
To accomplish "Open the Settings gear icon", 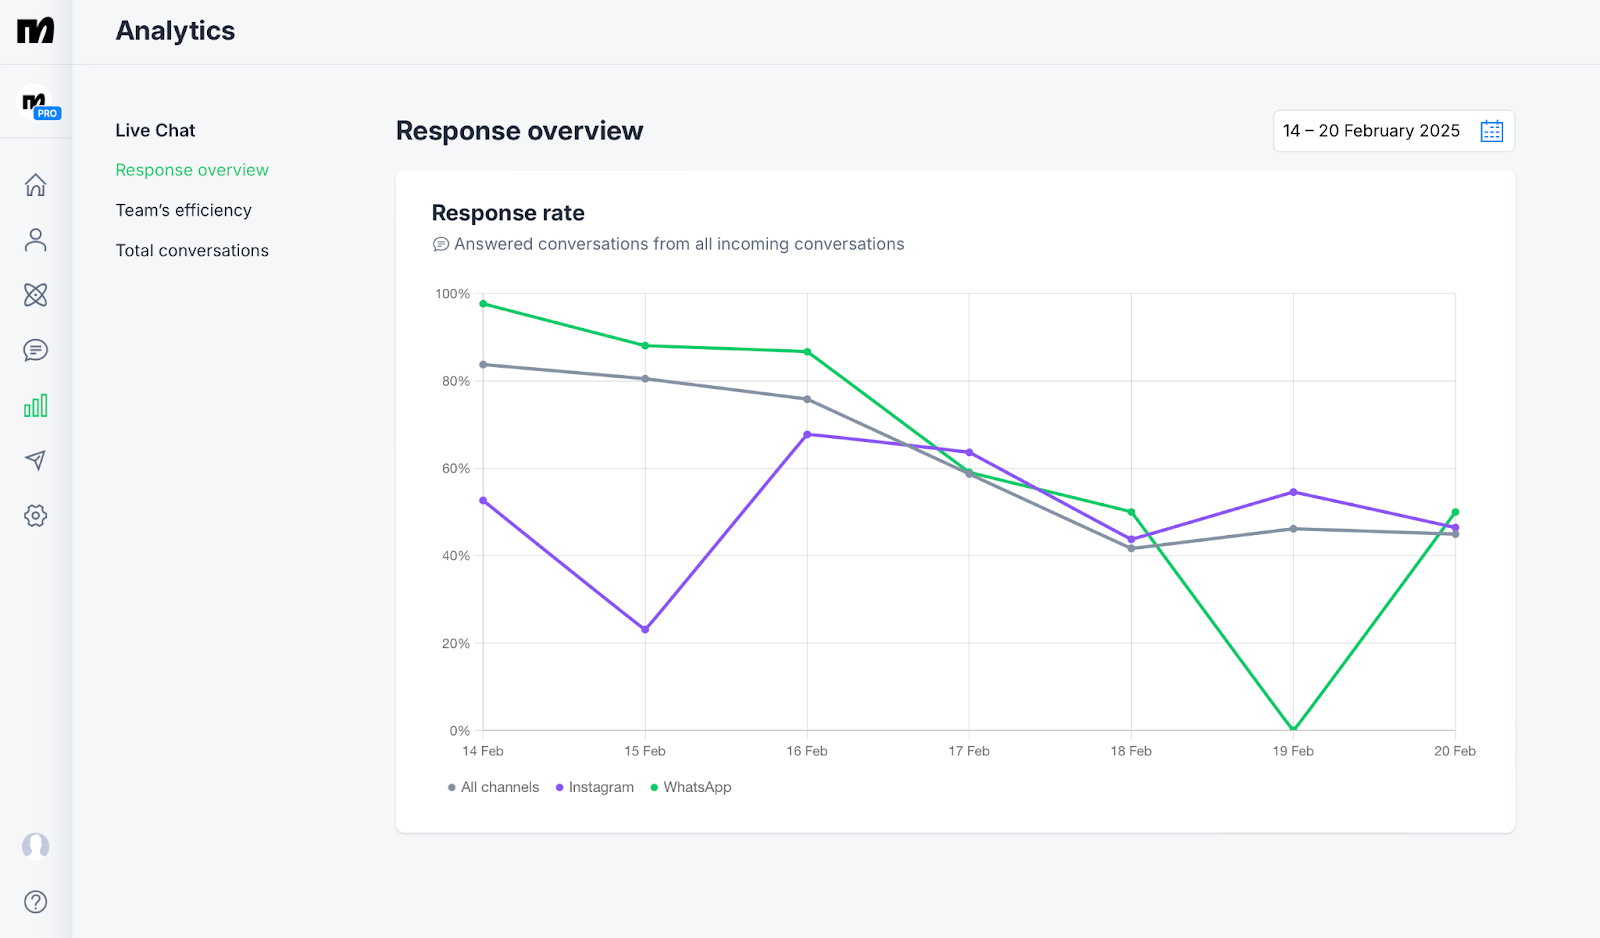I will tap(35, 516).
